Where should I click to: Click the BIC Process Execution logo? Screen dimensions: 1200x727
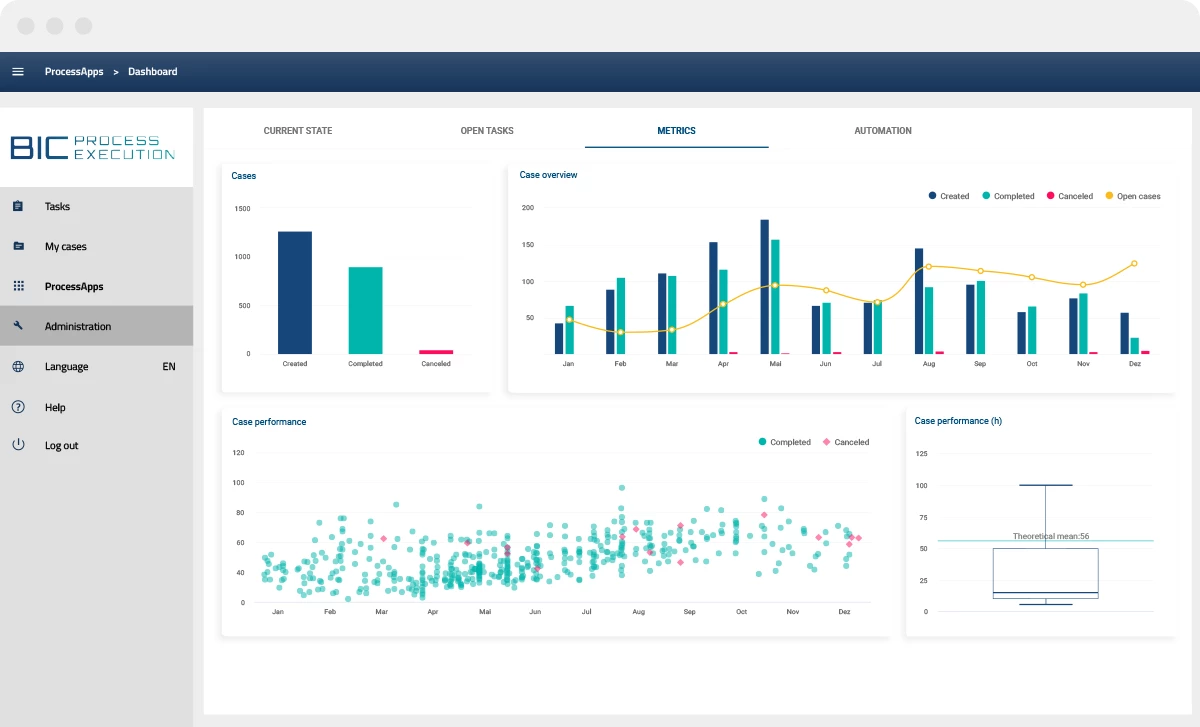point(92,147)
